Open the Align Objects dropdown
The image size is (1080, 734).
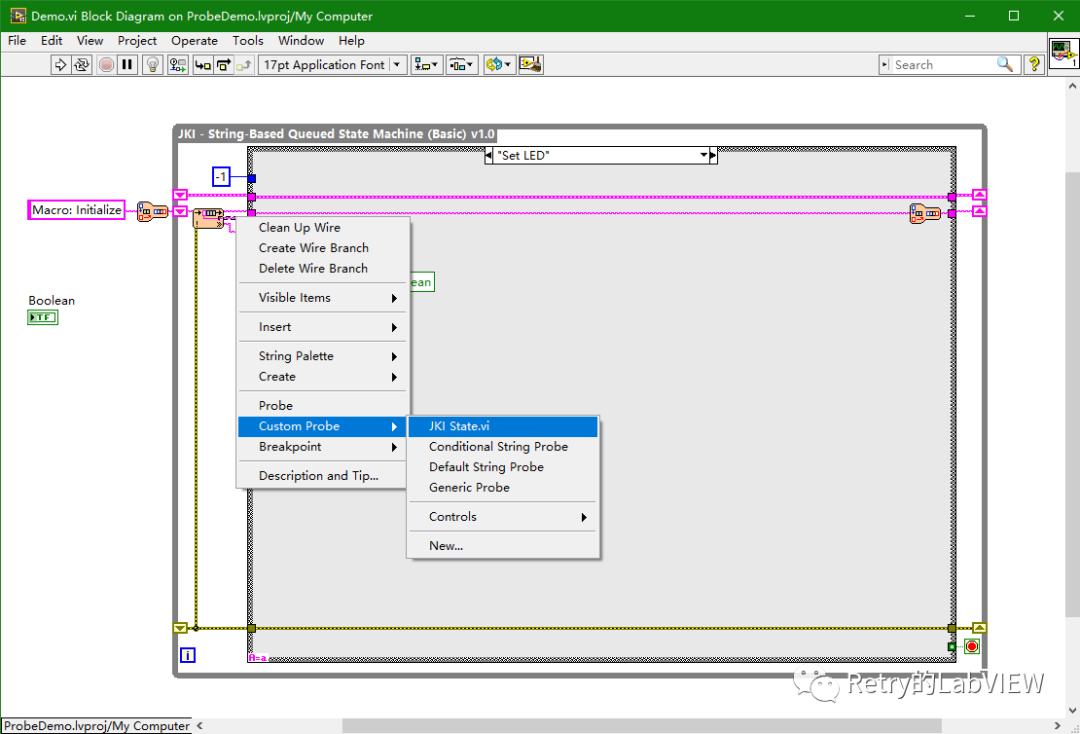(426, 65)
